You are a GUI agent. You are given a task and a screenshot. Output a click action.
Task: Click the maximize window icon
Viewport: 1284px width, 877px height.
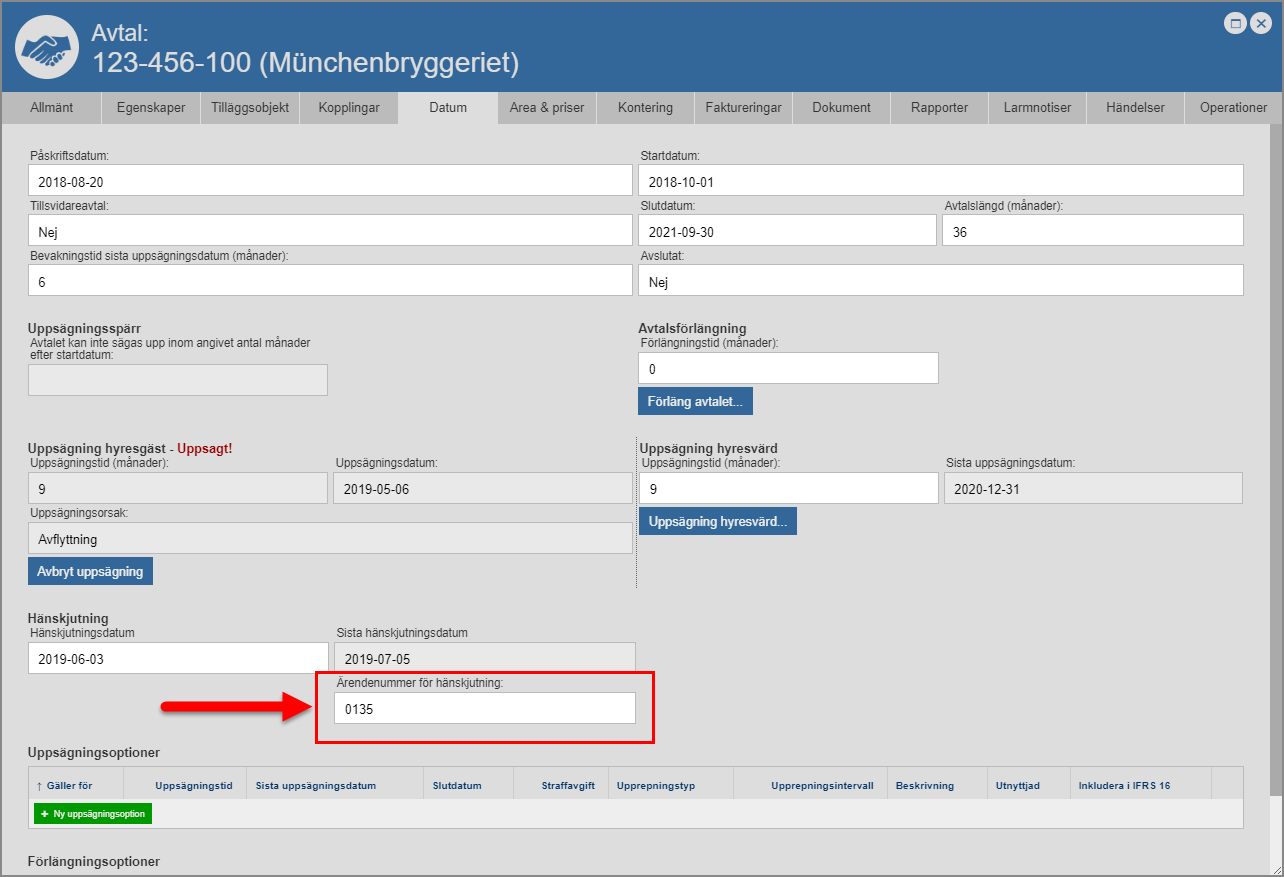(x=1236, y=23)
